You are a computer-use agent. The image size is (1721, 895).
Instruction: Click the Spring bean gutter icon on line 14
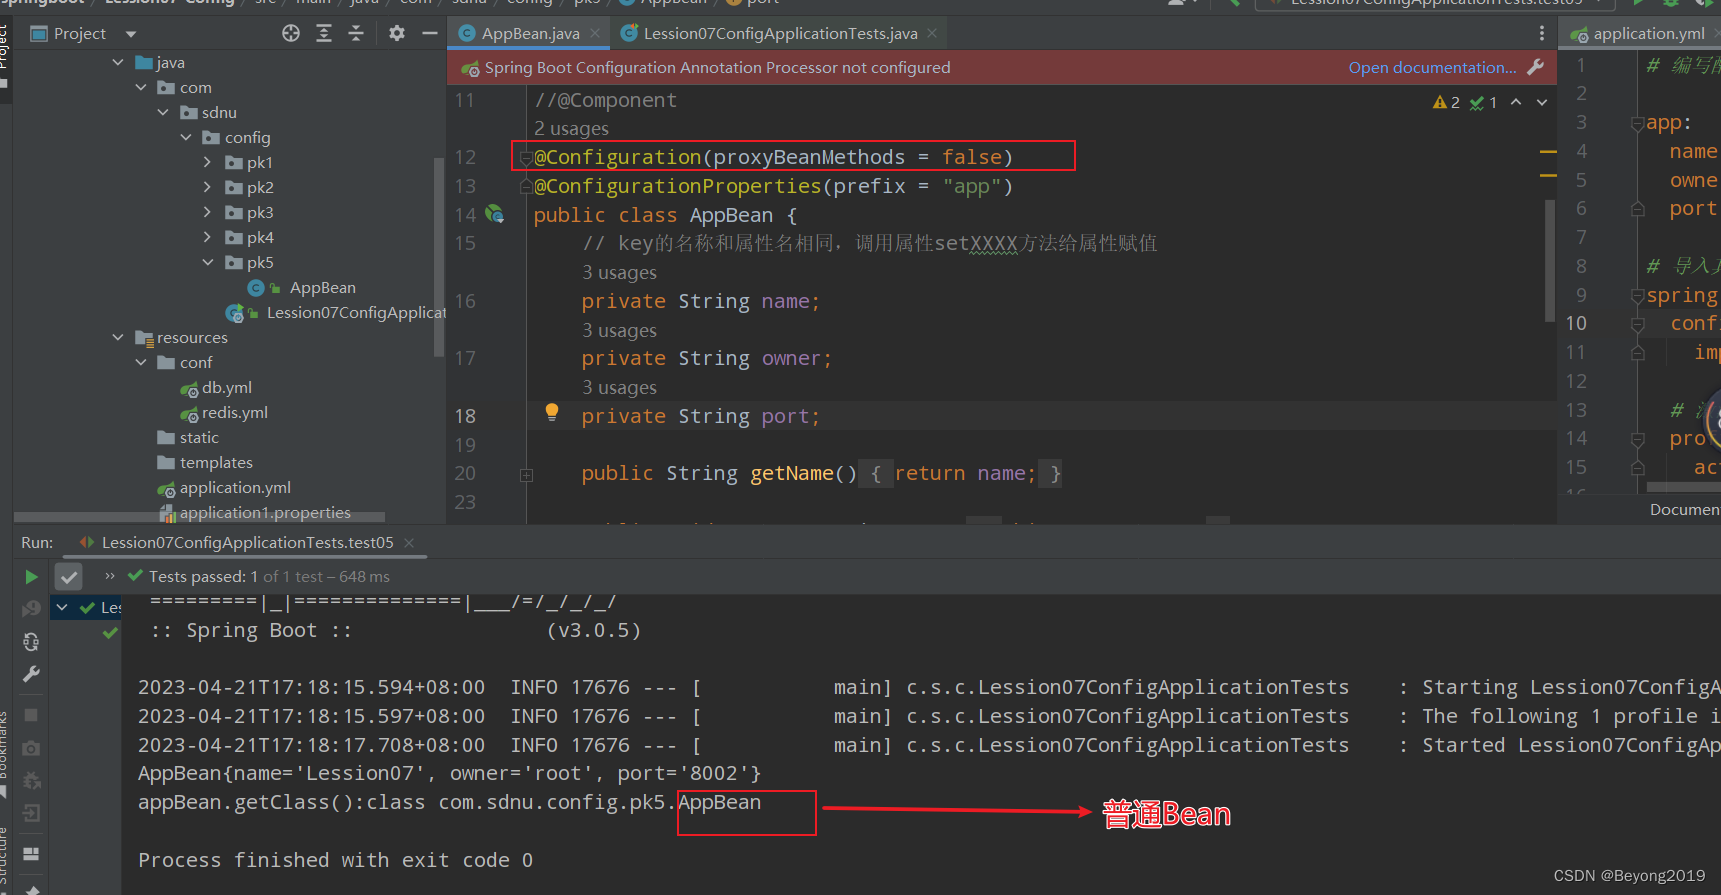pos(494,214)
